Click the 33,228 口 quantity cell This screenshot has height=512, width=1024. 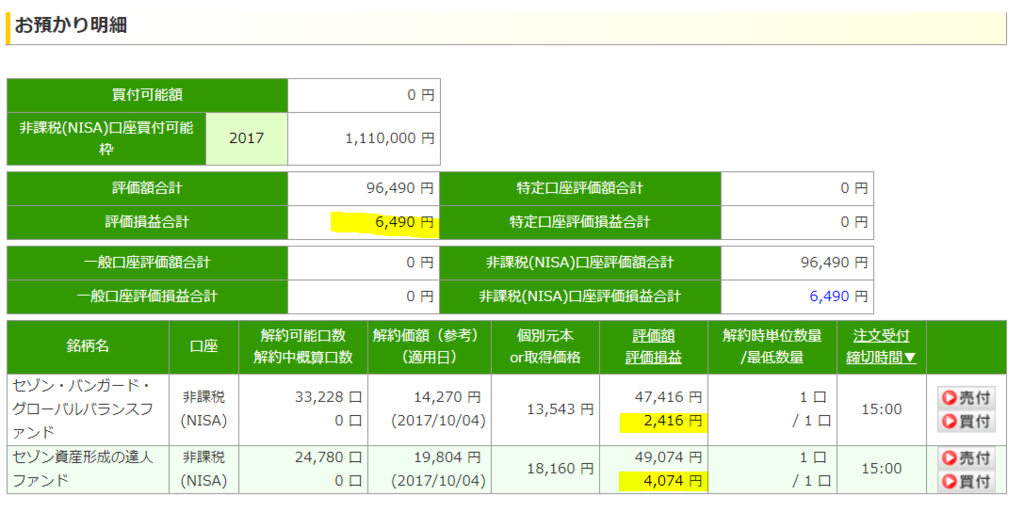[330, 397]
